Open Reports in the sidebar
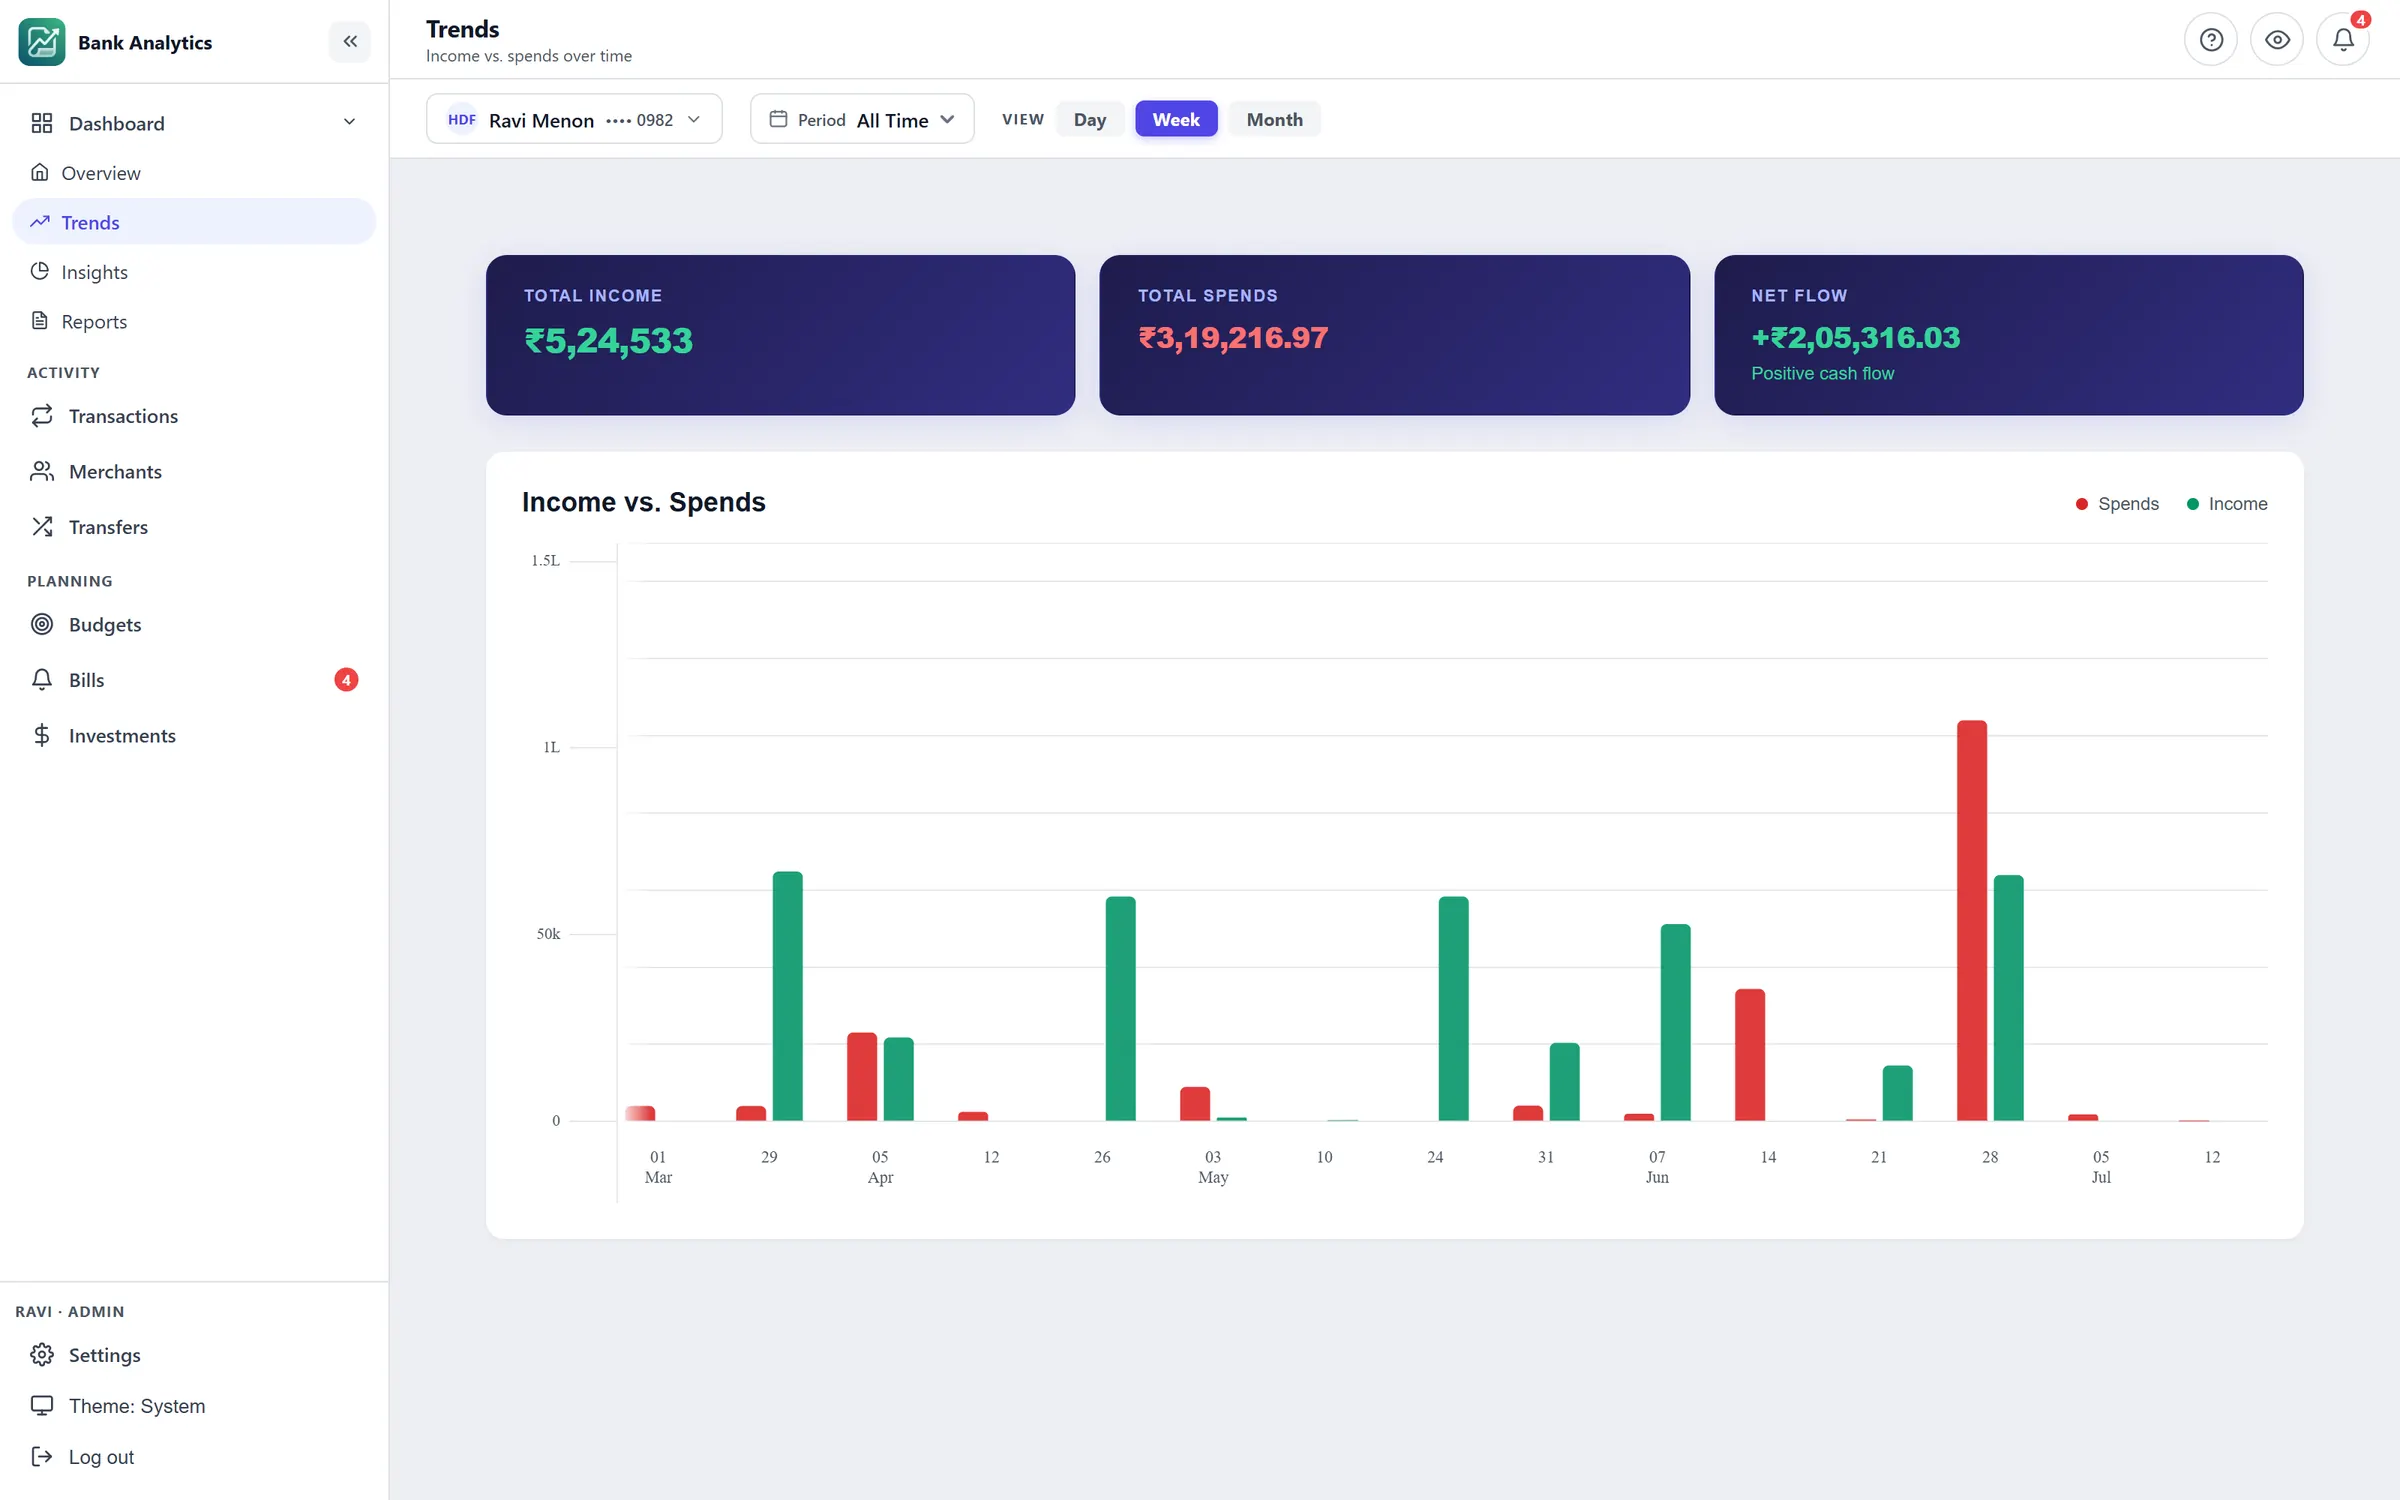2400x1500 pixels. [194, 321]
